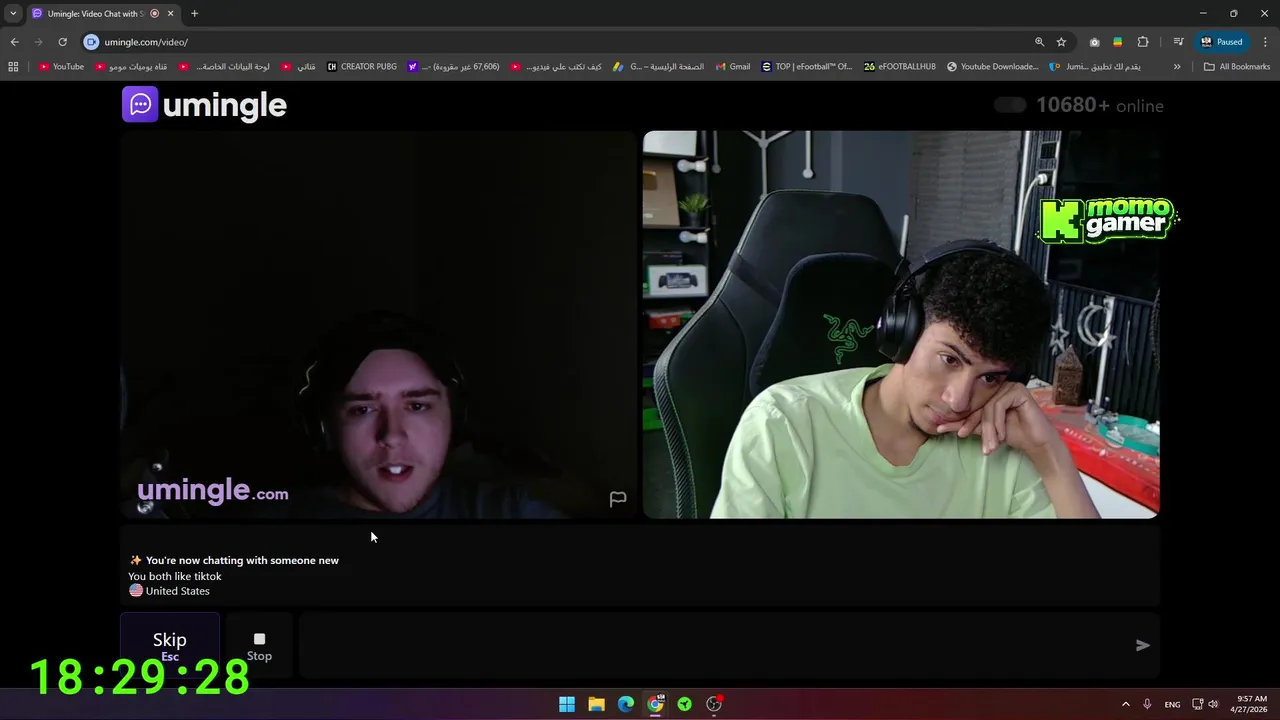Go back in the browser
Image resolution: width=1280 pixels, height=720 pixels.
coord(14,42)
